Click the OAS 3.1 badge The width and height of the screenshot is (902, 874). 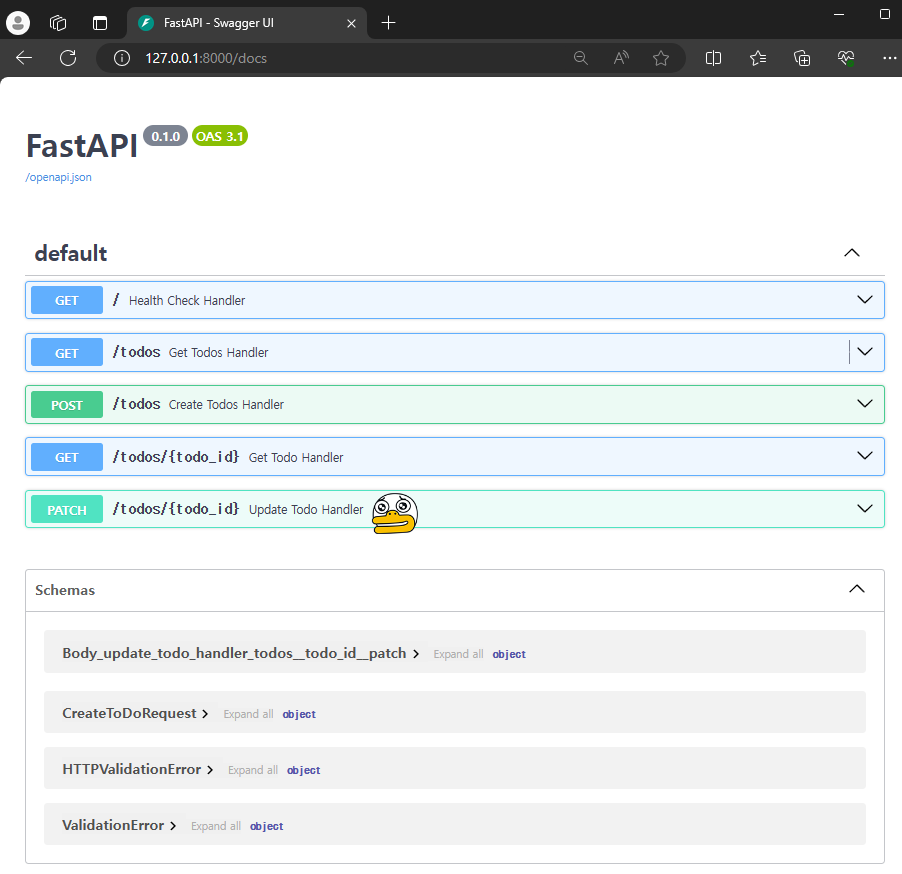coord(220,136)
